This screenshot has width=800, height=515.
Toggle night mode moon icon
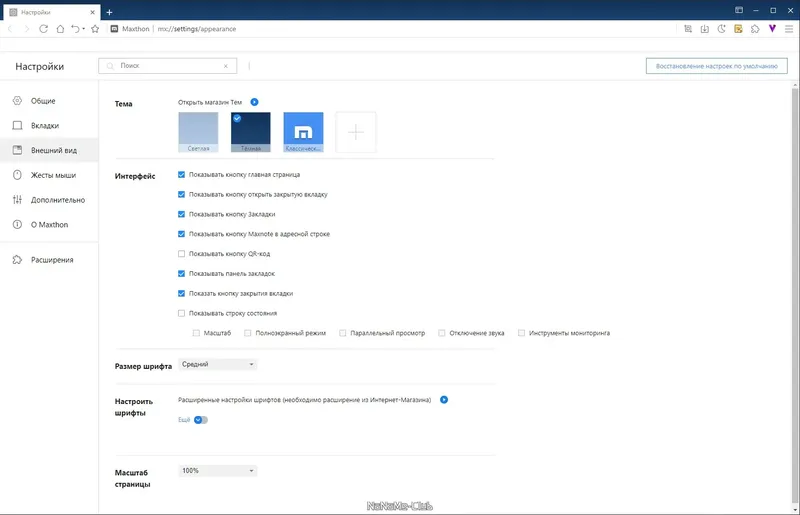(721, 29)
